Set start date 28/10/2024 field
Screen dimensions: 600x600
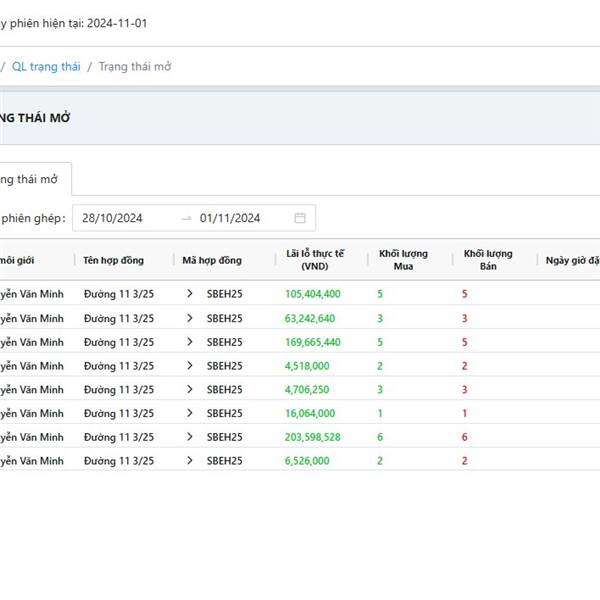112,218
